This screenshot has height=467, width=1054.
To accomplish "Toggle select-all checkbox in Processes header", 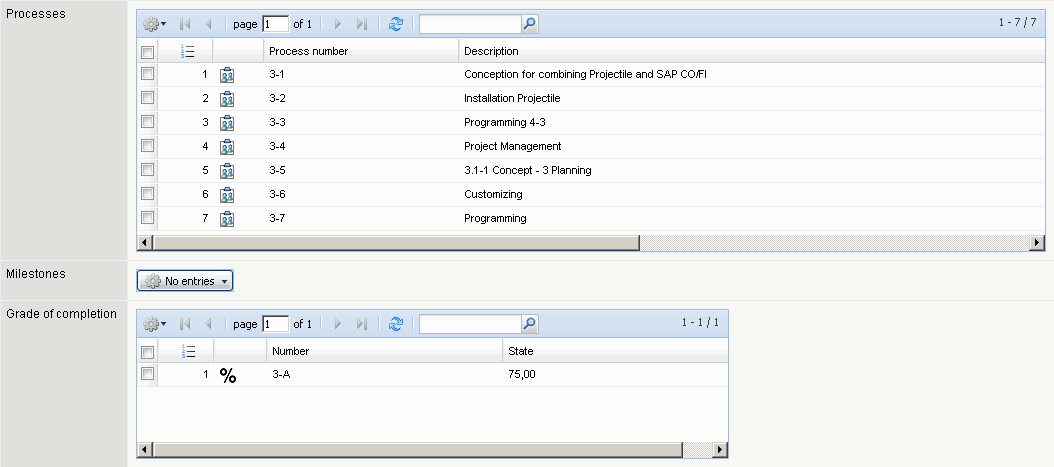I will click(x=147, y=51).
